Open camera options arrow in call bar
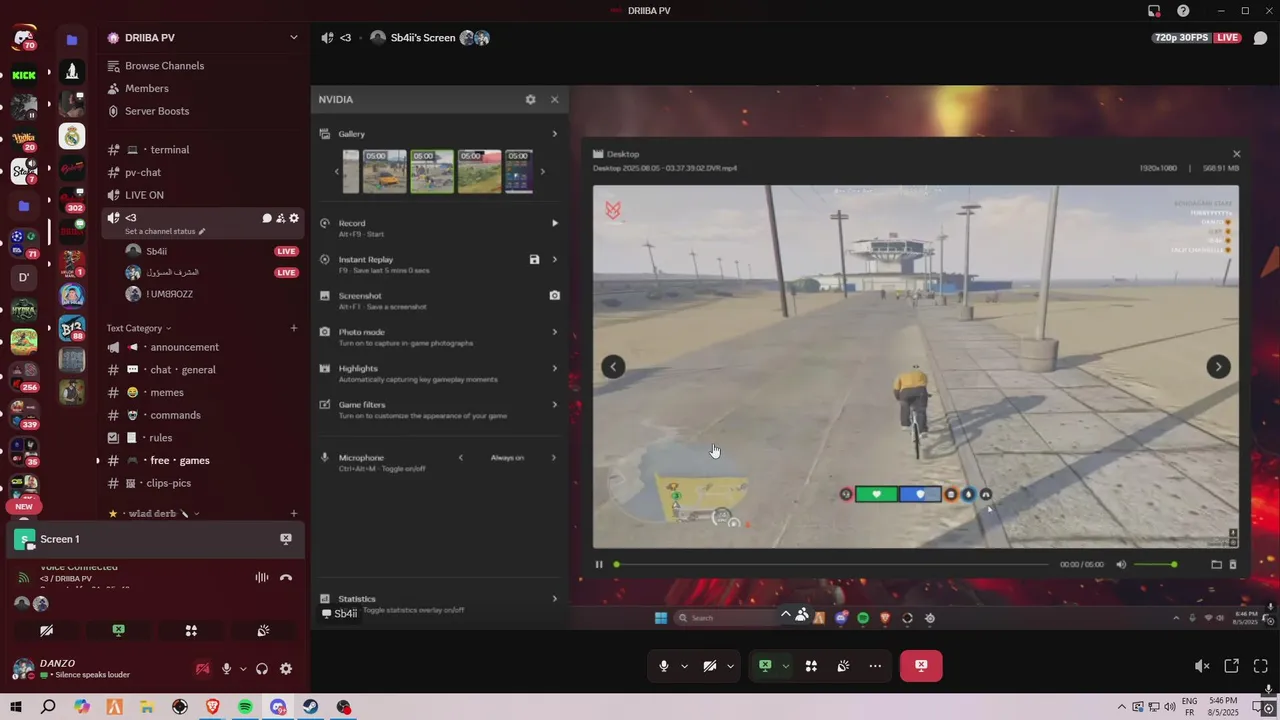This screenshot has height=720, width=1280. (731, 666)
